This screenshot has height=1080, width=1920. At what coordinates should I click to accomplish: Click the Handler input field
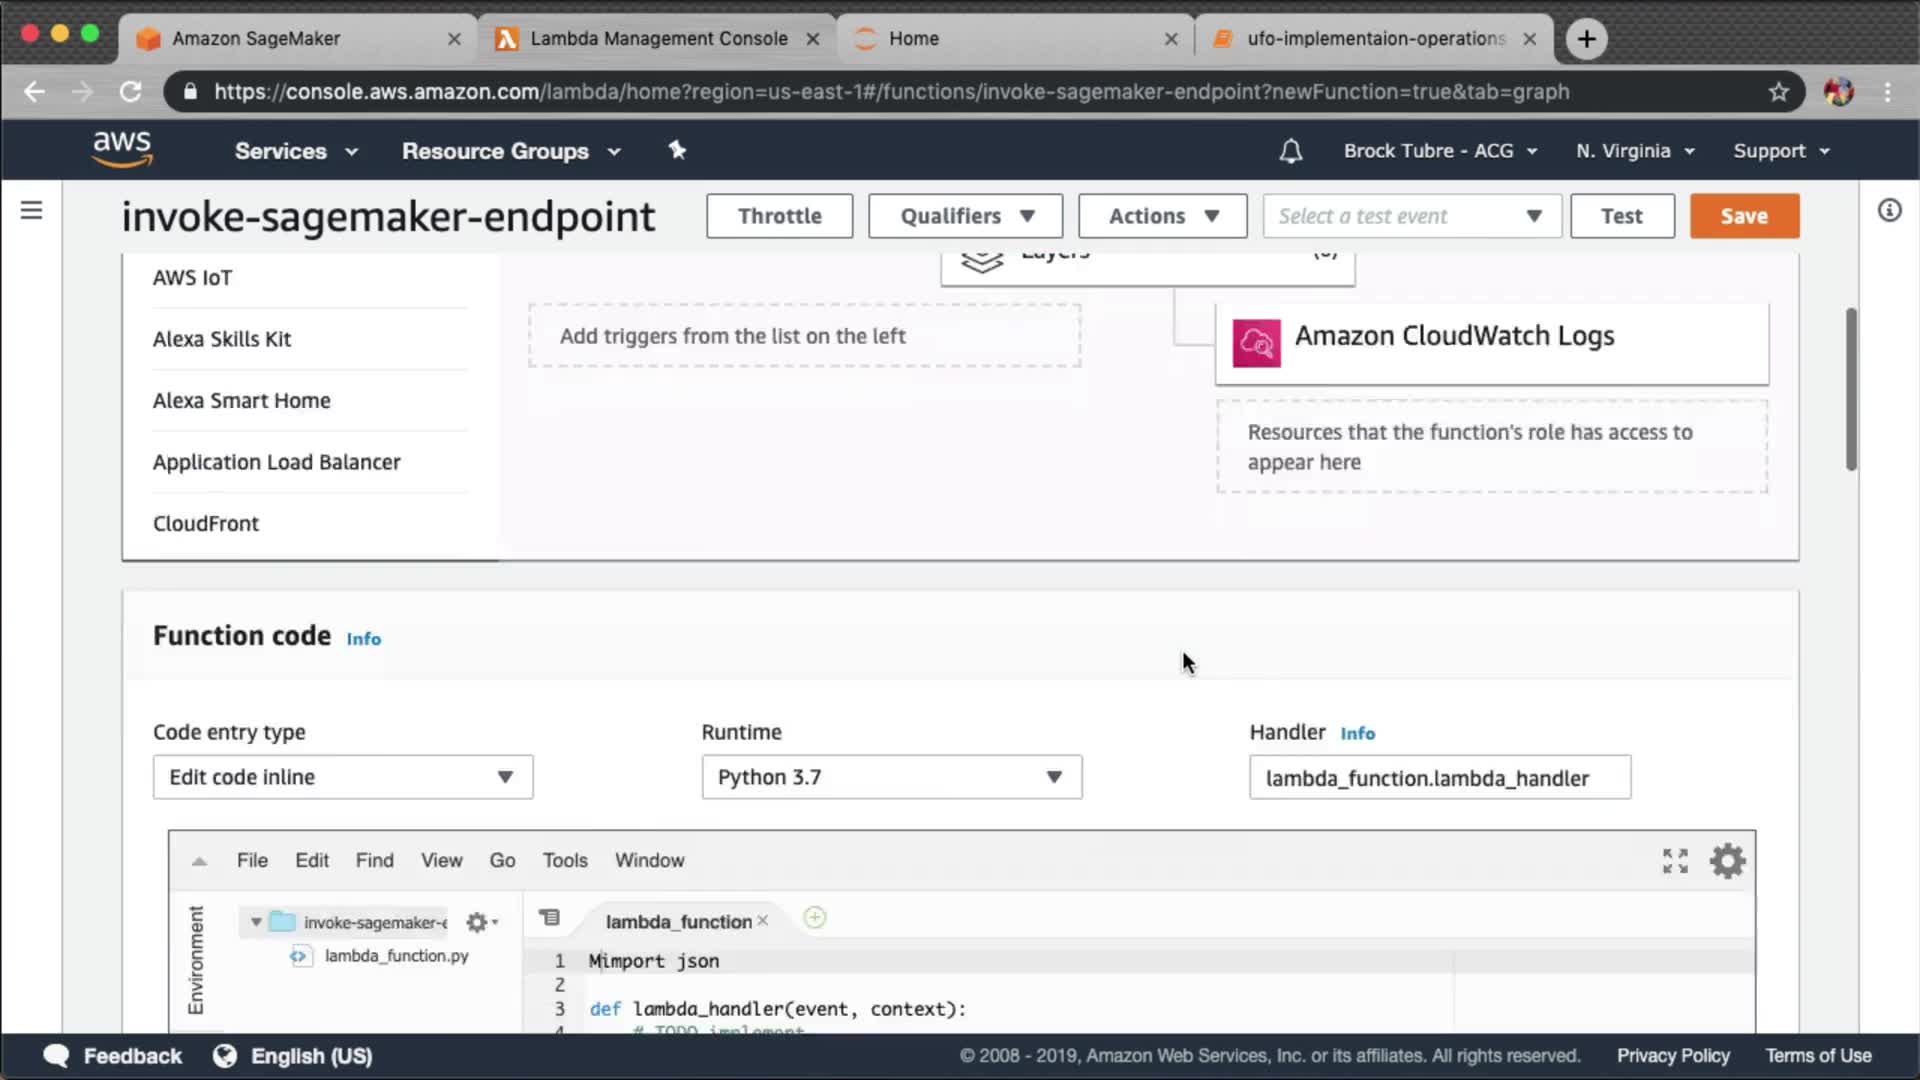click(1439, 778)
